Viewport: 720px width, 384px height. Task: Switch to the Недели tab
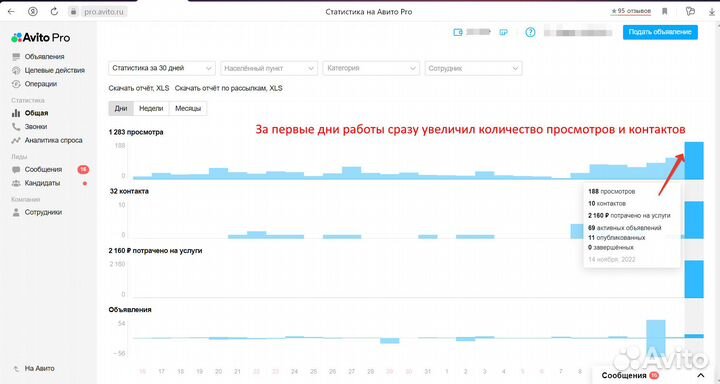[x=151, y=108]
